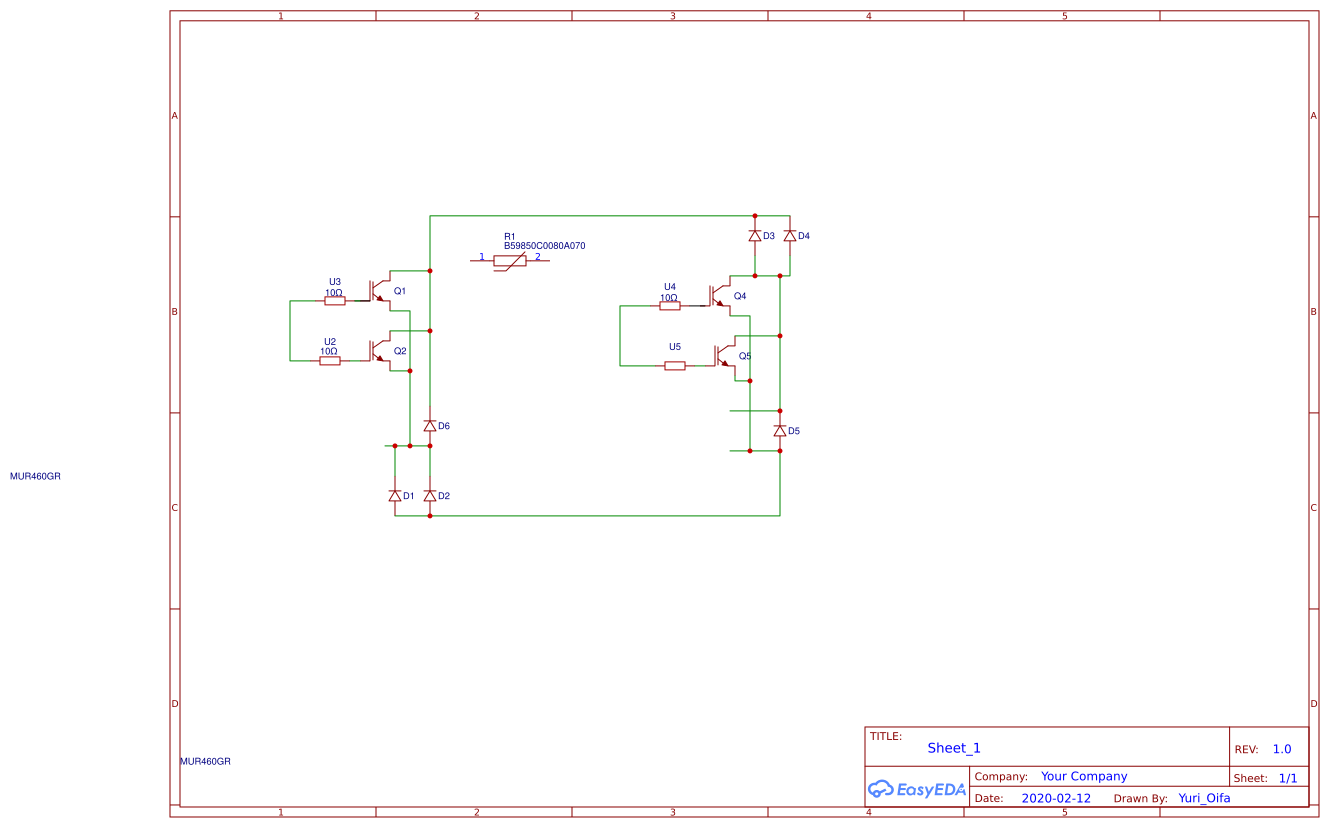Select diode D6 symbol

(429, 425)
